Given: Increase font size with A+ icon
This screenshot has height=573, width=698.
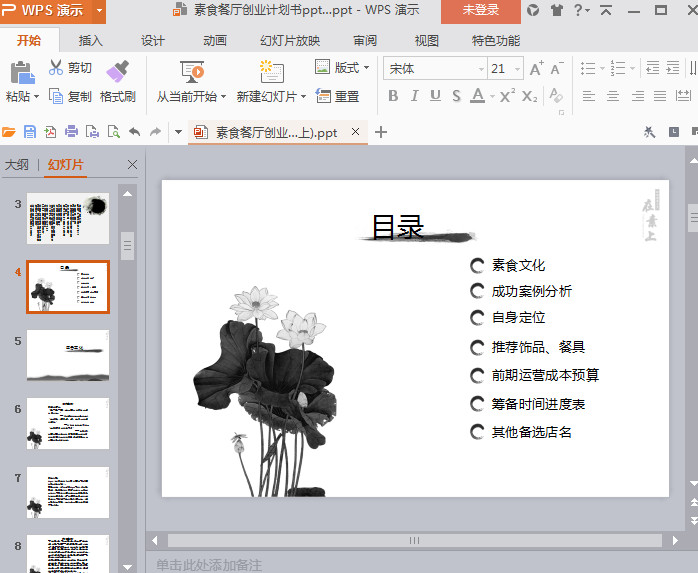Looking at the screenshot, I should (x=537, y=69).
